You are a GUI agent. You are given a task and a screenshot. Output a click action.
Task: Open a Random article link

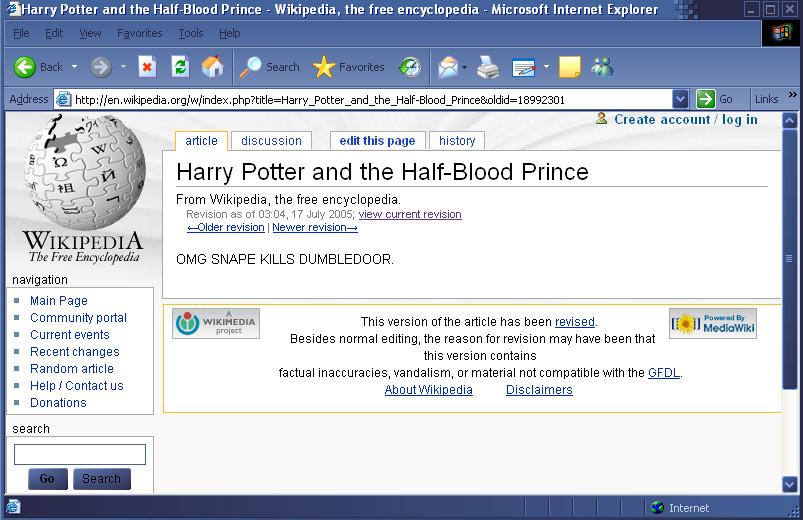click(x=72, y=368)
